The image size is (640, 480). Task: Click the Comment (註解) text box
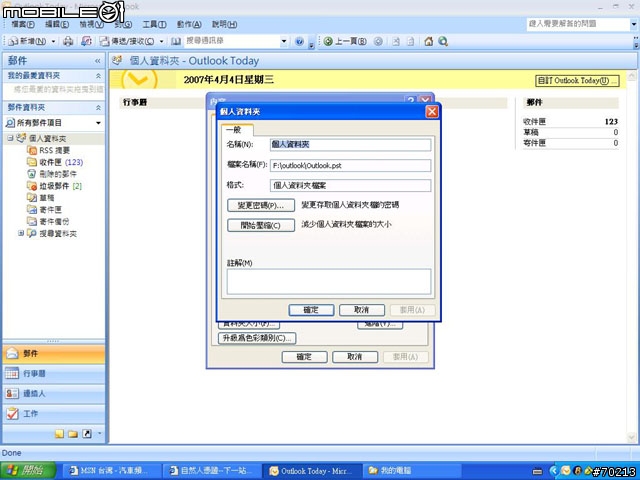[x=329, y=281]
